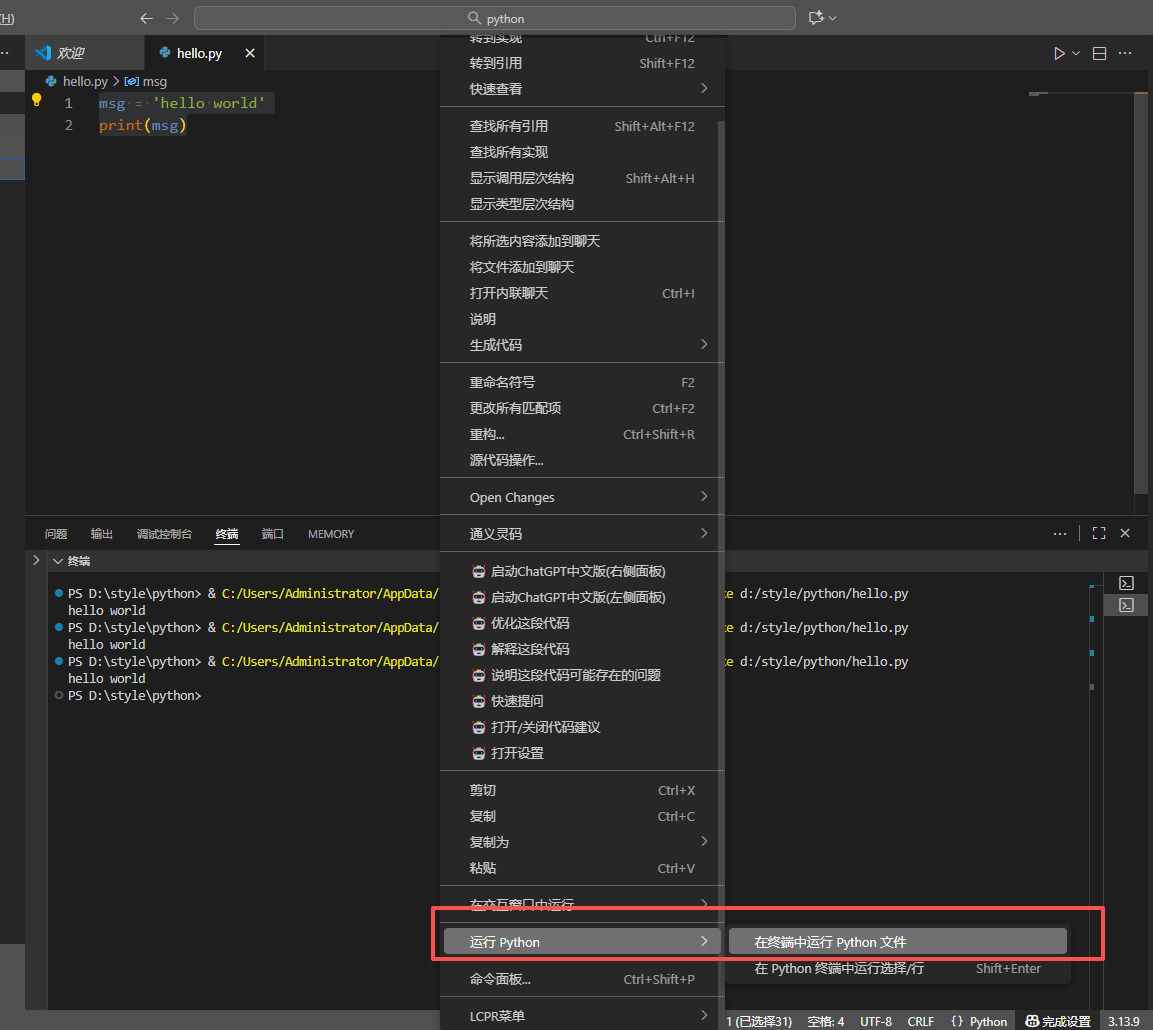Choose 重构... menu item
This screenshot has height=1030, width=1153.
(x=582, y=434)
